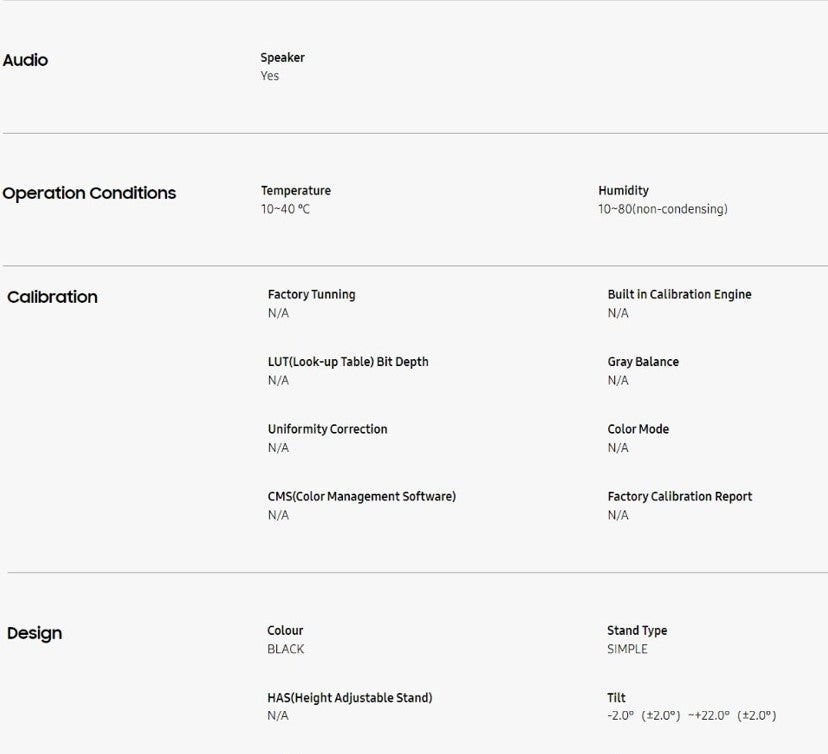Image resolution: width=828 pixels, height=754 pixels.
Task: Click the Operation Conditions heading
Action: (x=89, y=193)
